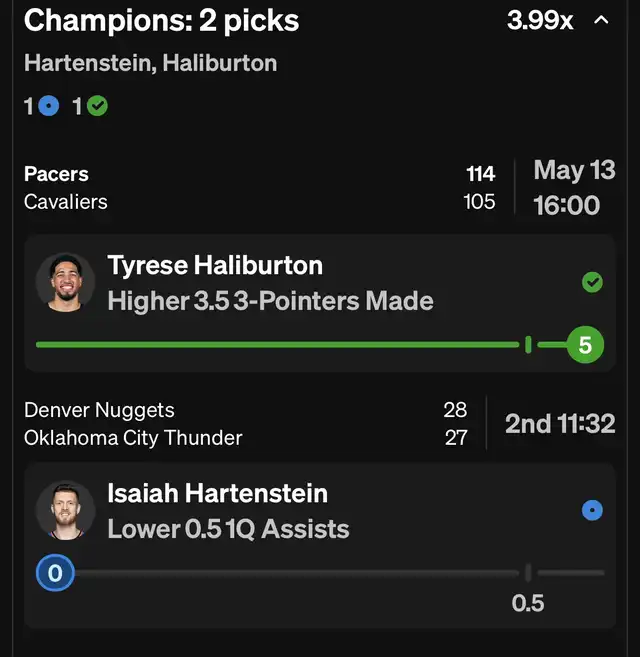Click the green won pick counter checkmark
Screen dimensions: 640x657
[x=97, y=106]
